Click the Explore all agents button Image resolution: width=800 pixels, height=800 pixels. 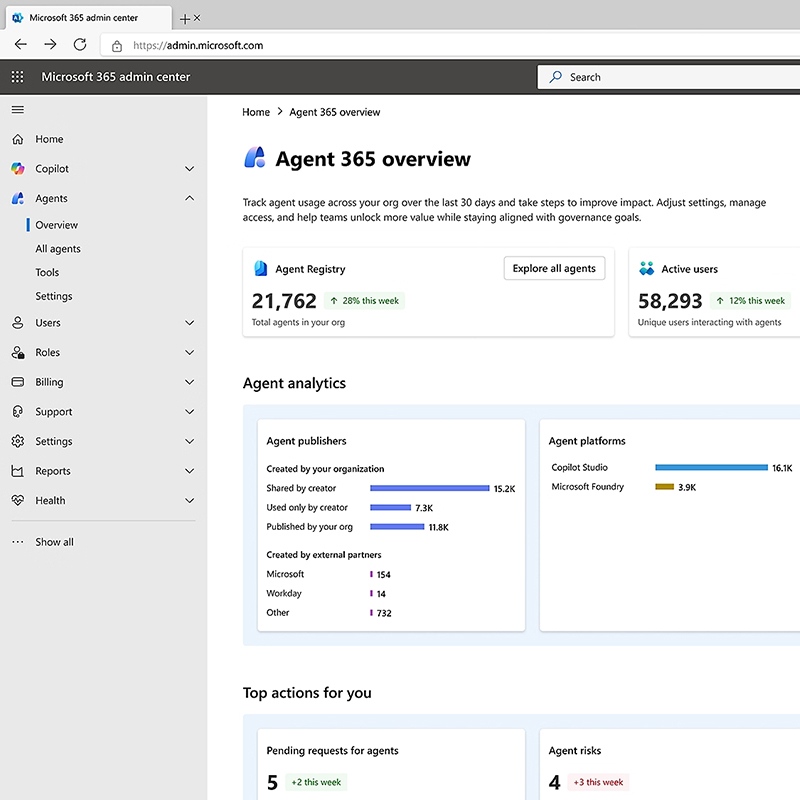click(x=554, y=268)
